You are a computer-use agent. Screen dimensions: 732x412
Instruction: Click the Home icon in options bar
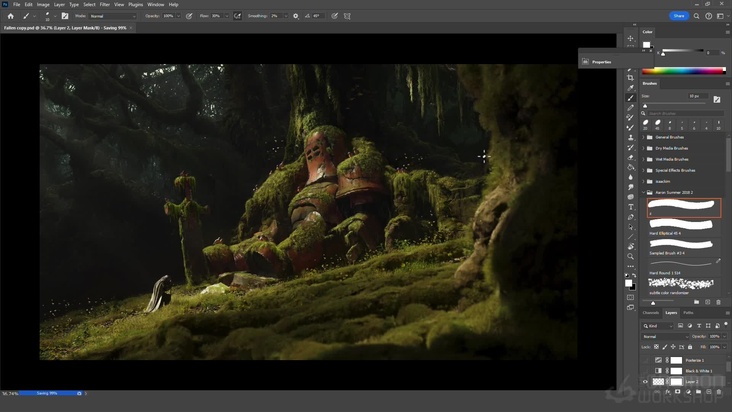(x=10, y=16)
